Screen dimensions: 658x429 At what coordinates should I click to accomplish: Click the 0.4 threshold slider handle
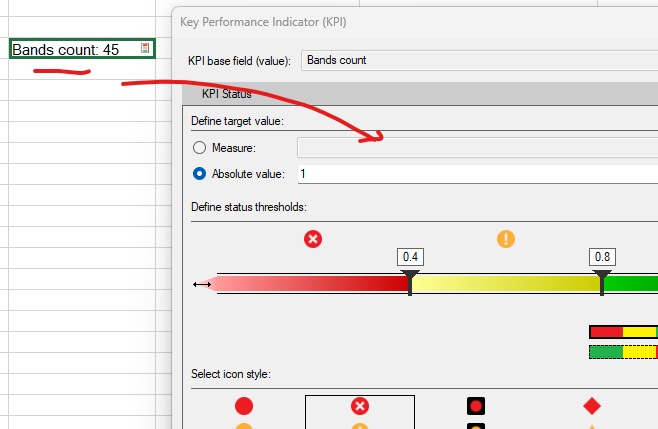tap(410, 283)
